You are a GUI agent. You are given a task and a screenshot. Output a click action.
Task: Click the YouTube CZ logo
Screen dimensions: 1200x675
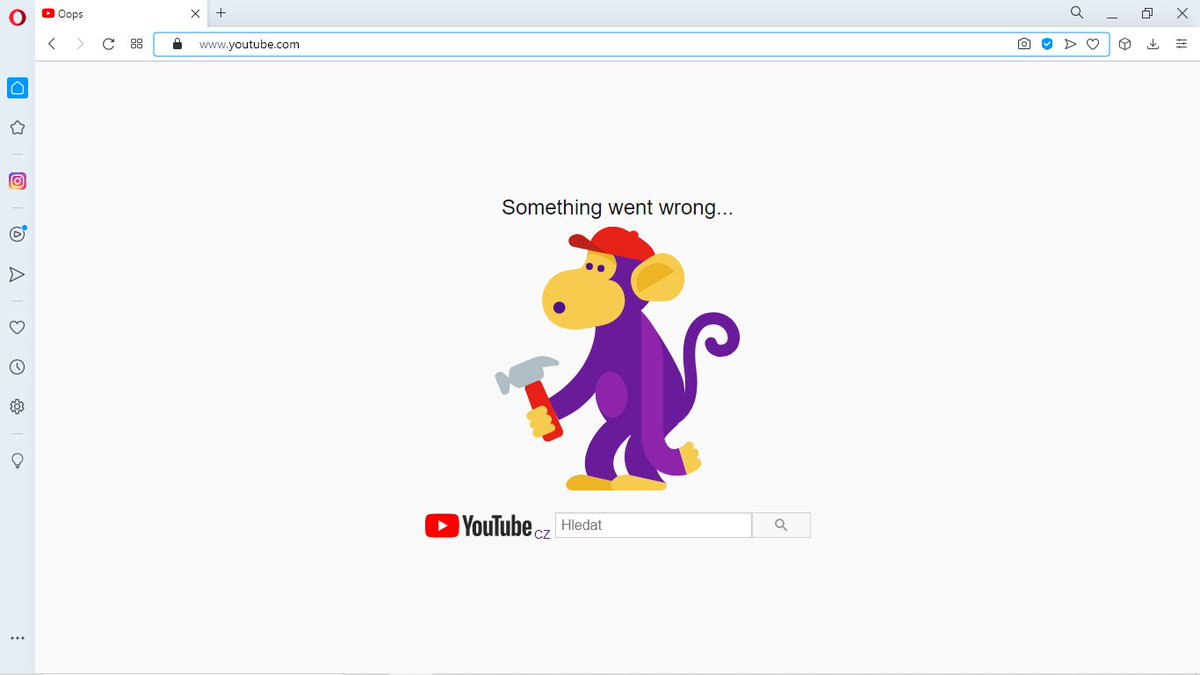coord(488,526)
